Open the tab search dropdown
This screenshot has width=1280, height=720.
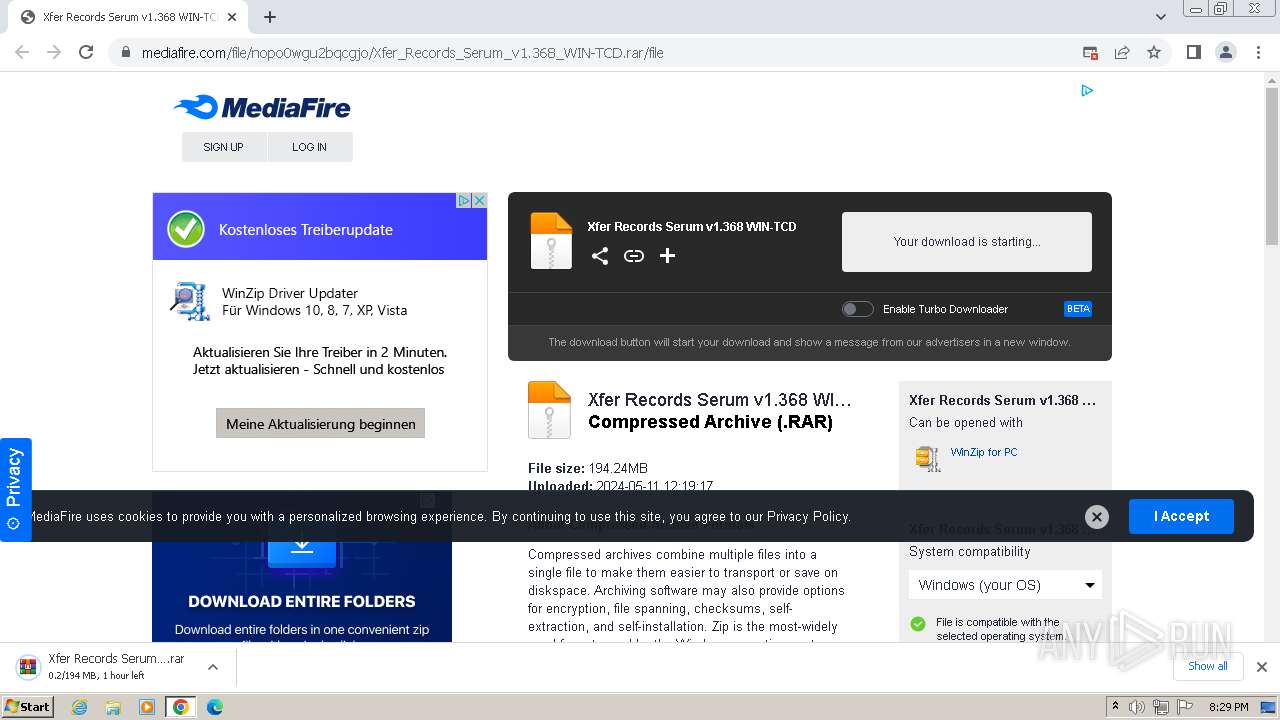[x=1161, y=17]
